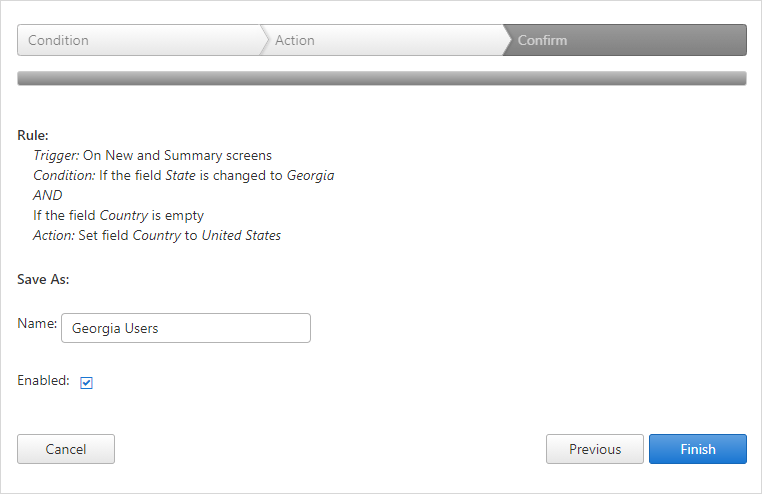Cancel the rule wizard
The width and height of the screenshot is (762, 494).
[66, 449]
